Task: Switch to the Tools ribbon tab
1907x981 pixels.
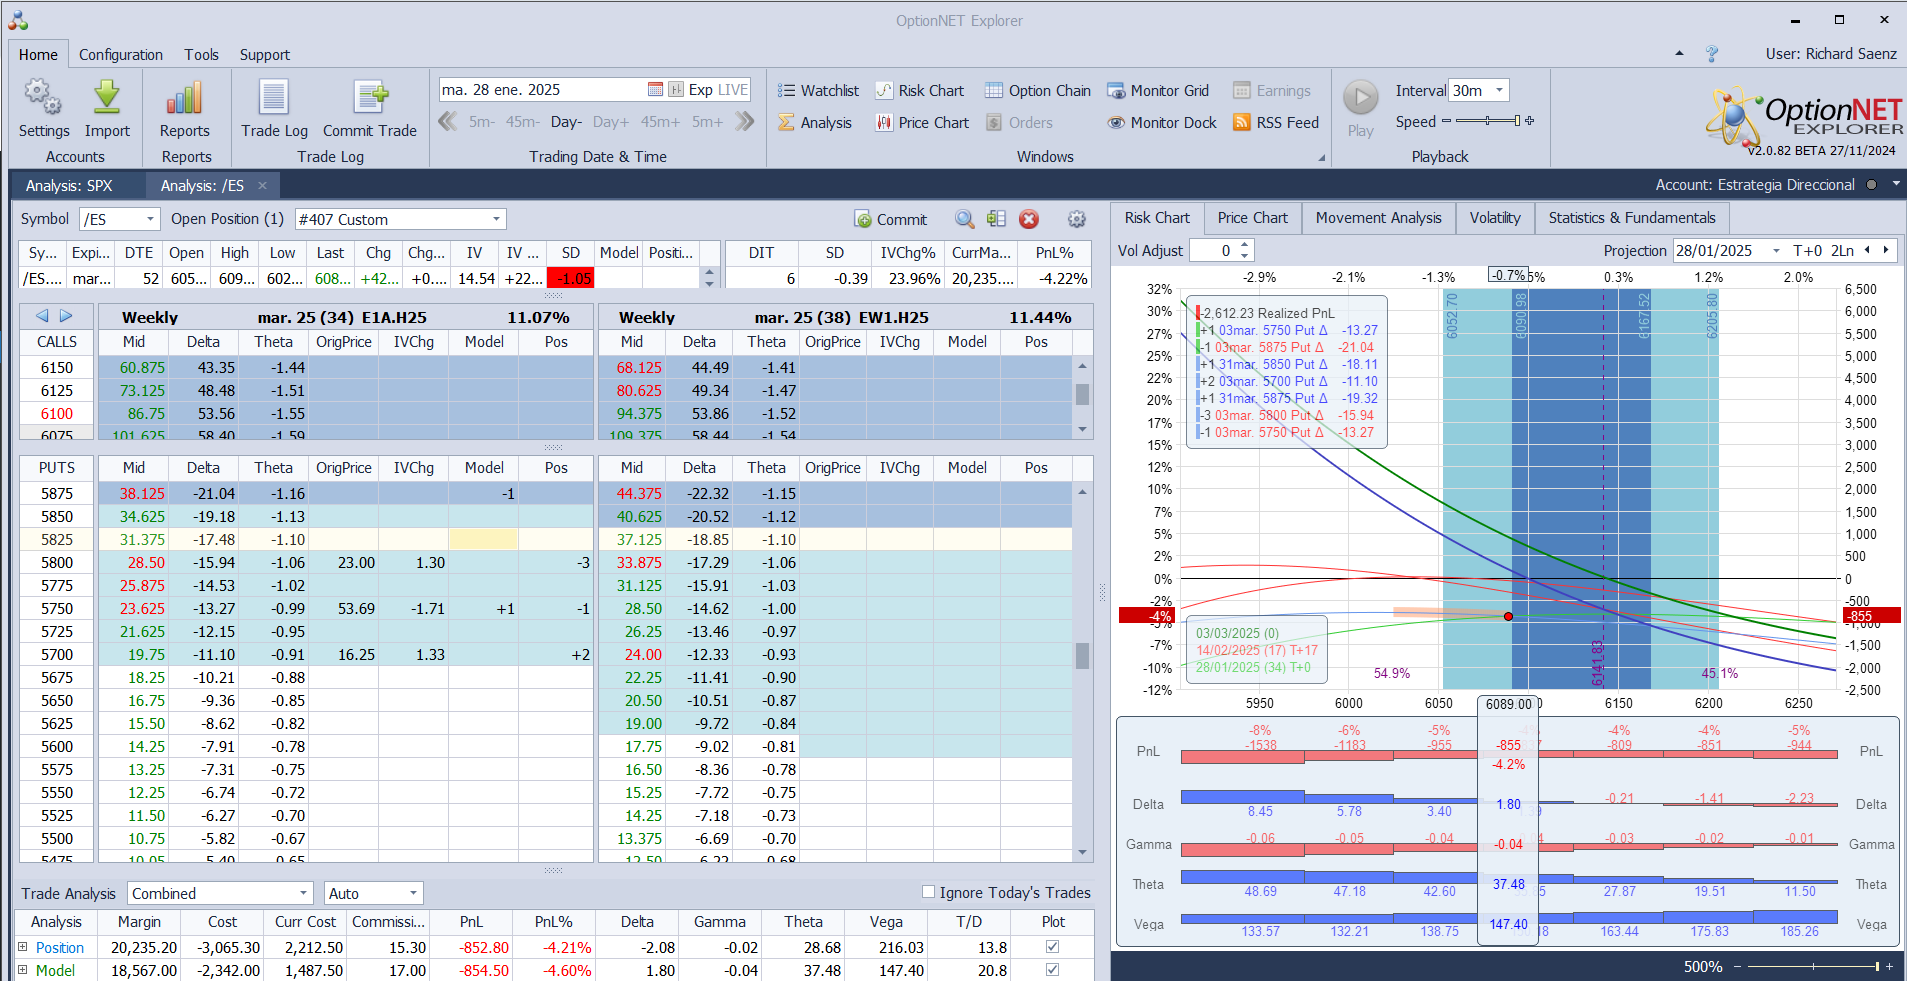Action: pos(201,55)
